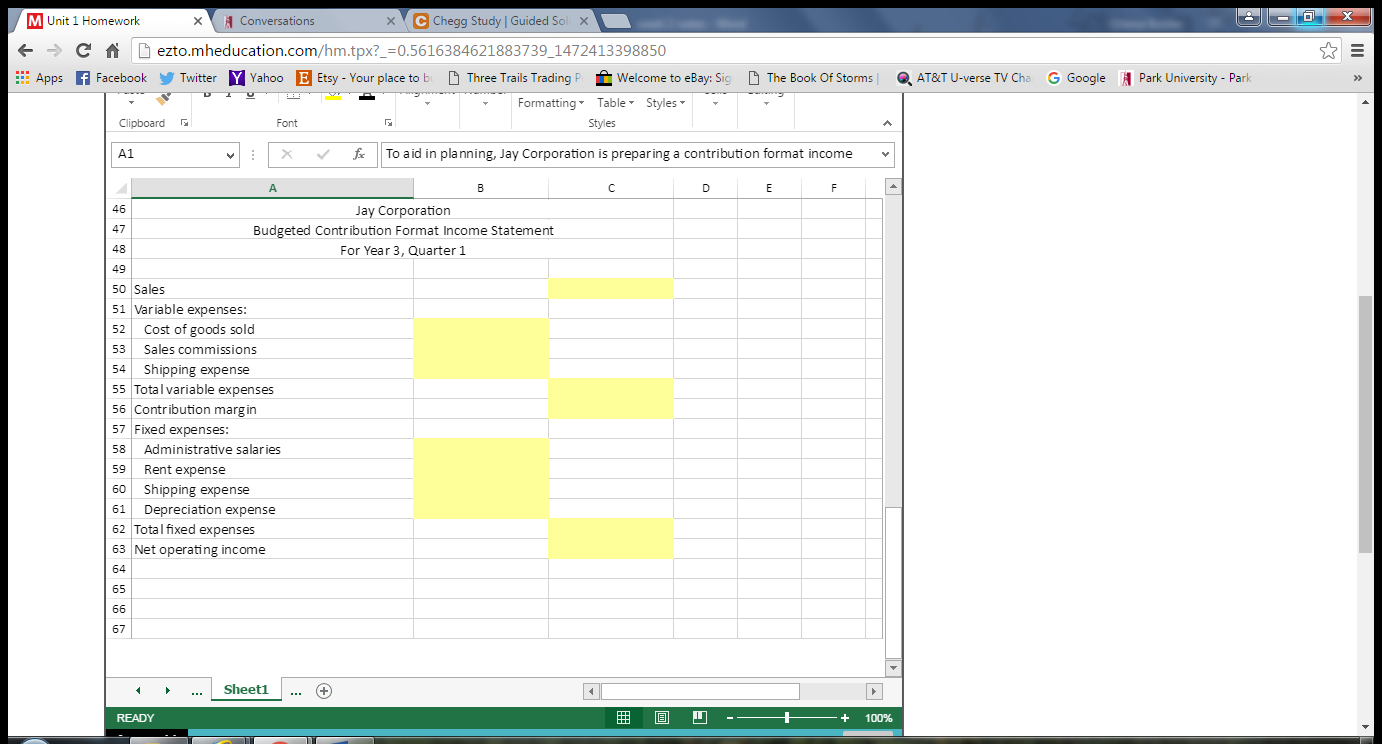The height and width of the screenshot is (744, 1382).
Task: Click the Insert Function fx icon
Action: pos(359,153)
